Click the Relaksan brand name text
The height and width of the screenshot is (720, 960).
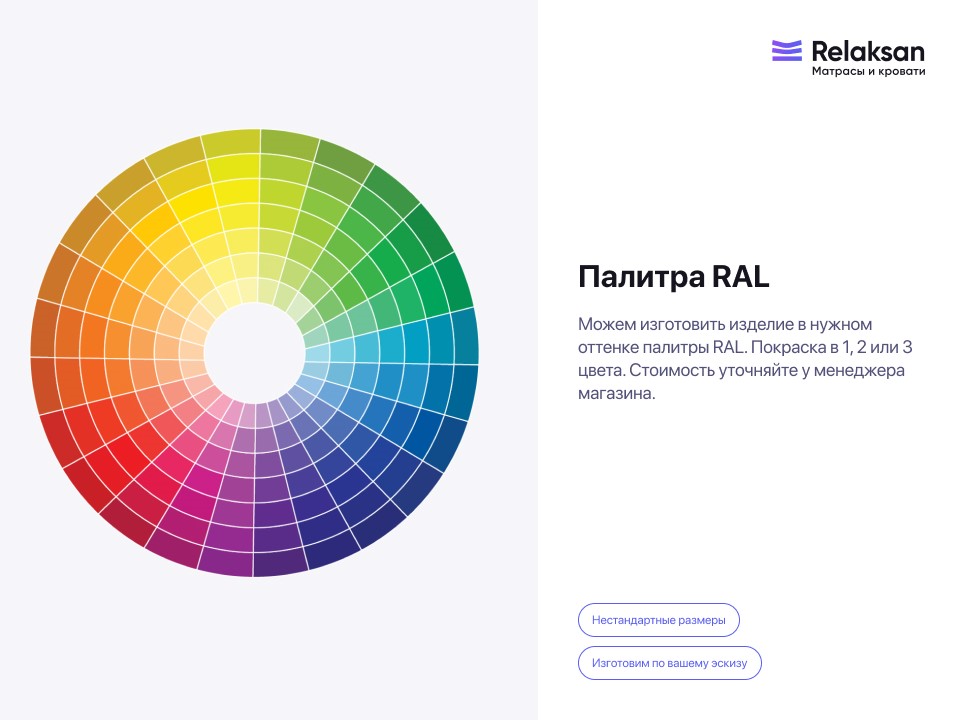click(868, 51)
